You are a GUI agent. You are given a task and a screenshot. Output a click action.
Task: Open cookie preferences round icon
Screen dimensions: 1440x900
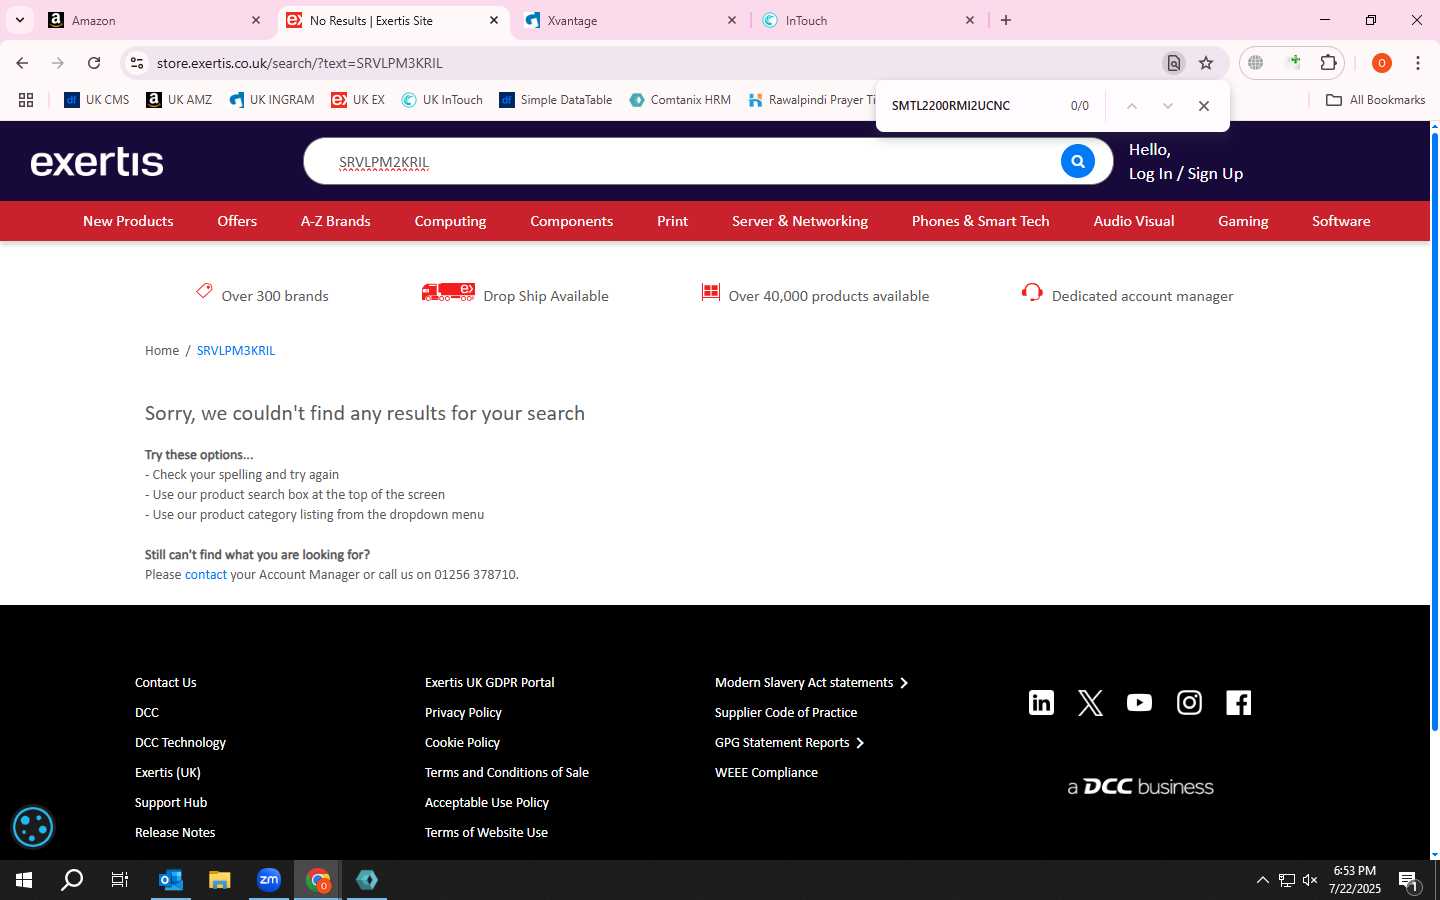pyautogui.click(x=32, y=827)
